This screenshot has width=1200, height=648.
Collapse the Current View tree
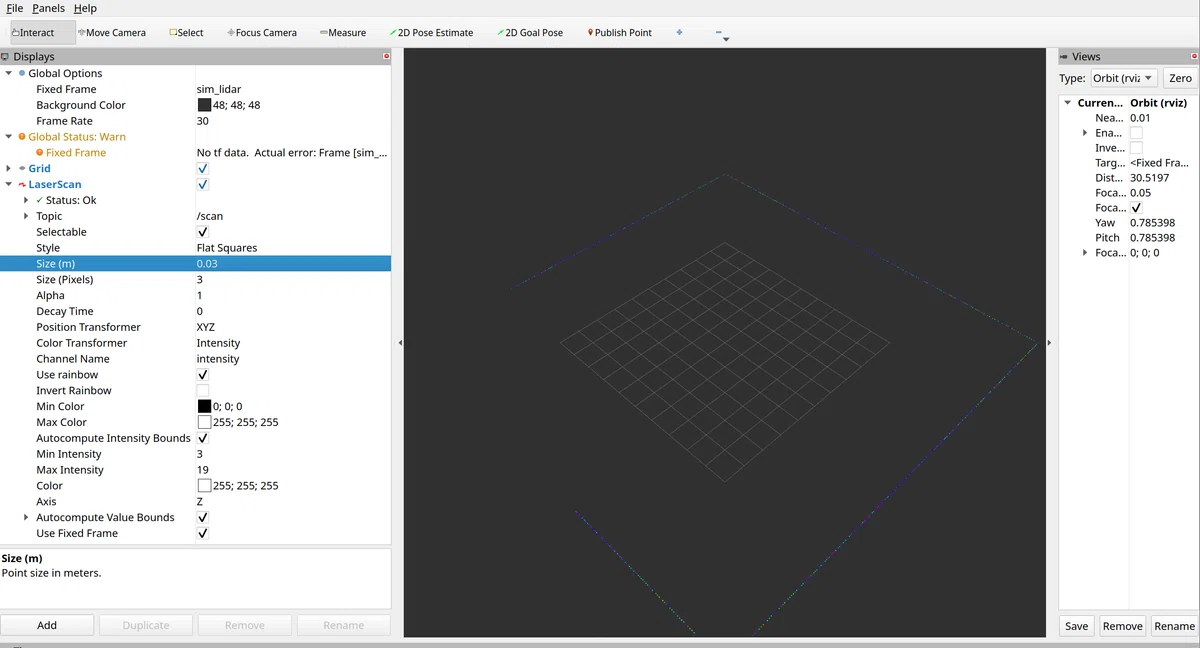(x=1068, y=103)
